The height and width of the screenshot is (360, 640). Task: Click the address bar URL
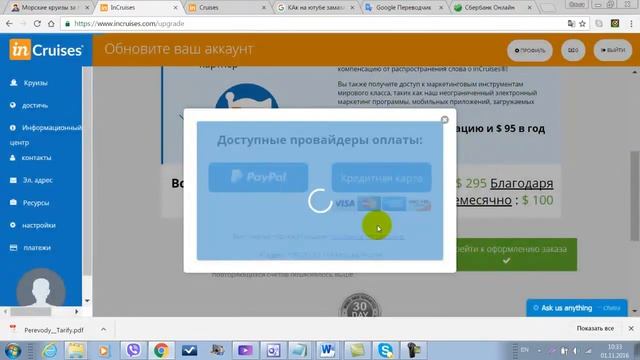pos(129,24)
